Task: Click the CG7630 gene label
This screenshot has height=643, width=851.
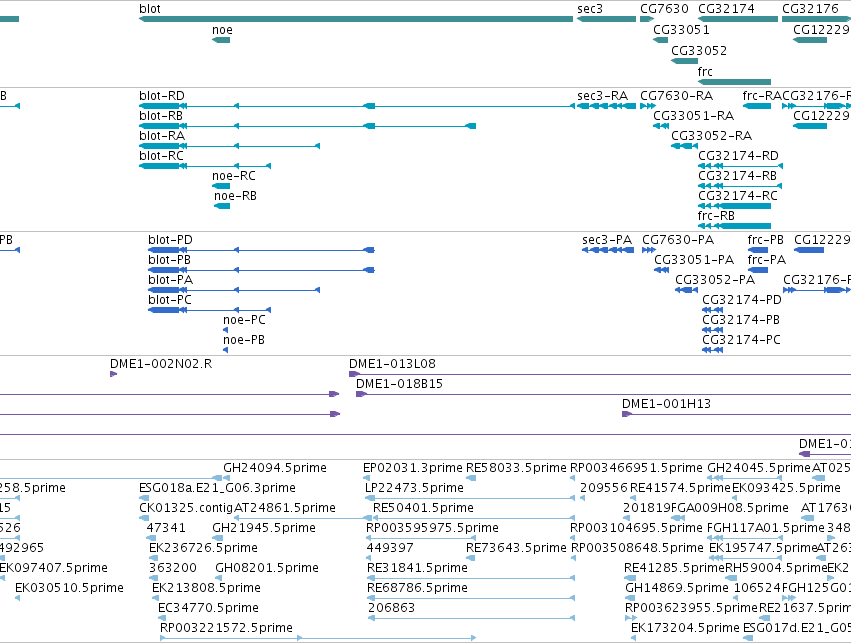Action: click(x=664, y=9)
